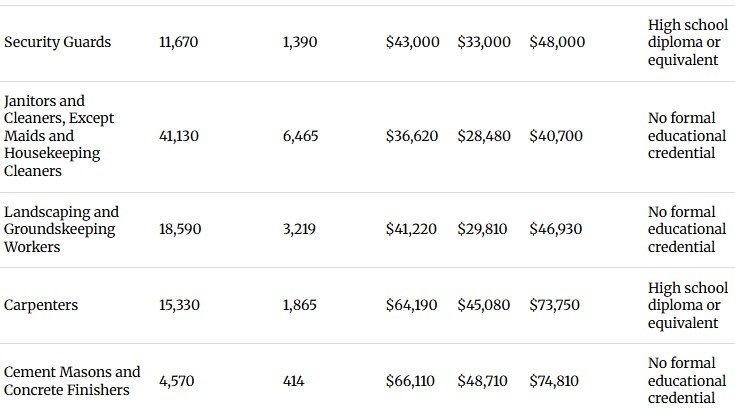Click the Landscaping and Groundskeeping Workers cell
Screen dimensions: 735x410
[62, 229]
